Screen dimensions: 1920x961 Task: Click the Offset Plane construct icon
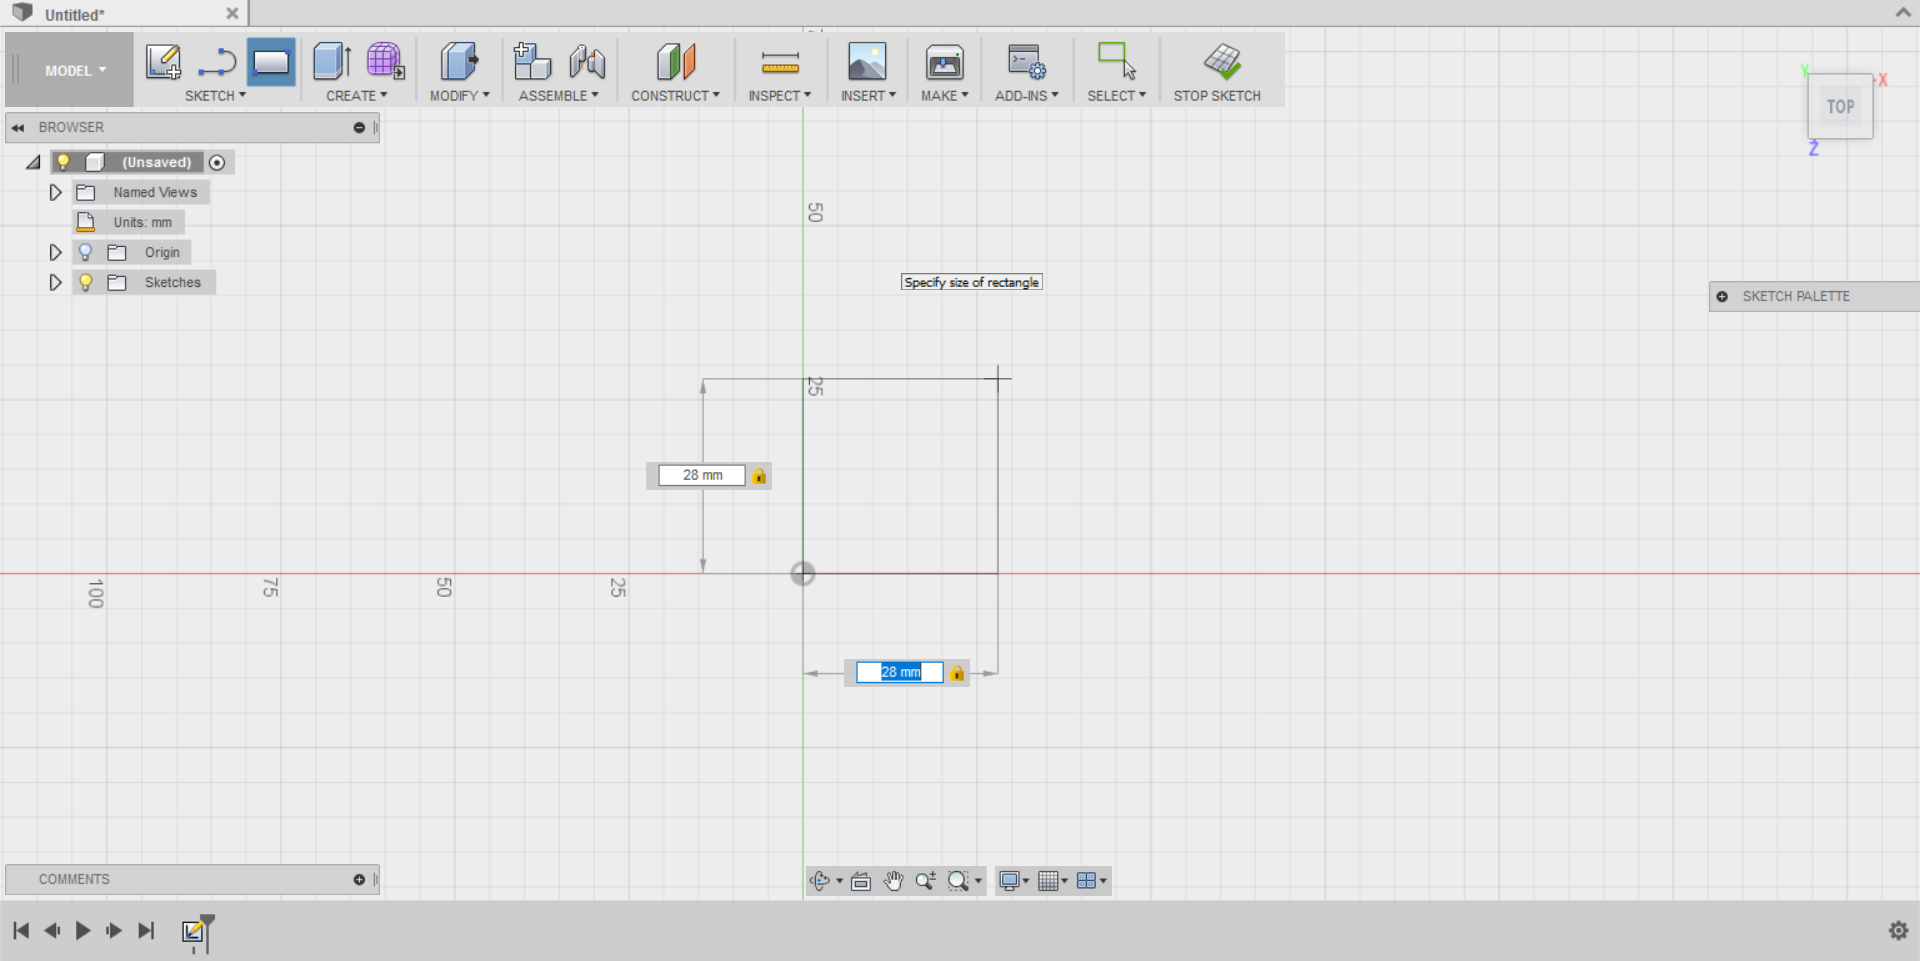click(x=676, y=61)
